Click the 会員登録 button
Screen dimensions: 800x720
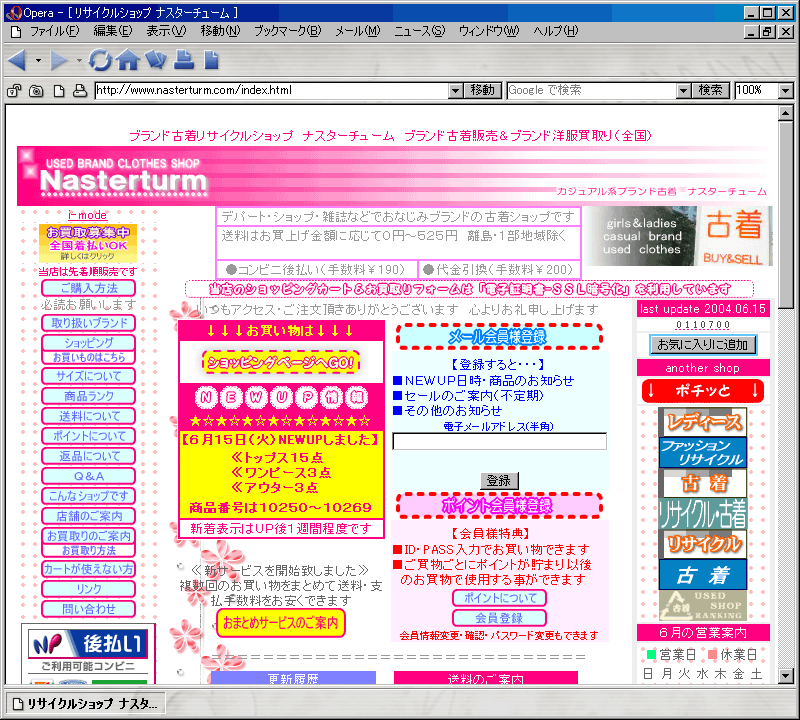coord(499,618)
